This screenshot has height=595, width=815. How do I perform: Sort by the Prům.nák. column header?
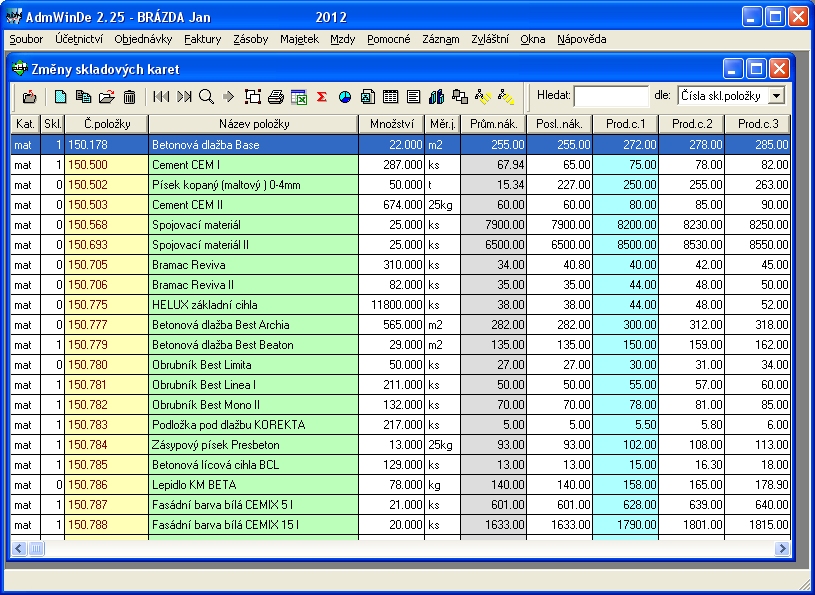[x=493, y=124]
